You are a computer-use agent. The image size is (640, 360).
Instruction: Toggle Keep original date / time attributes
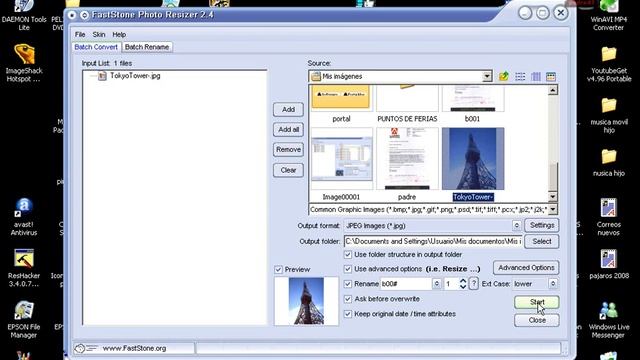pyautogui.click(x=348, y=313)
